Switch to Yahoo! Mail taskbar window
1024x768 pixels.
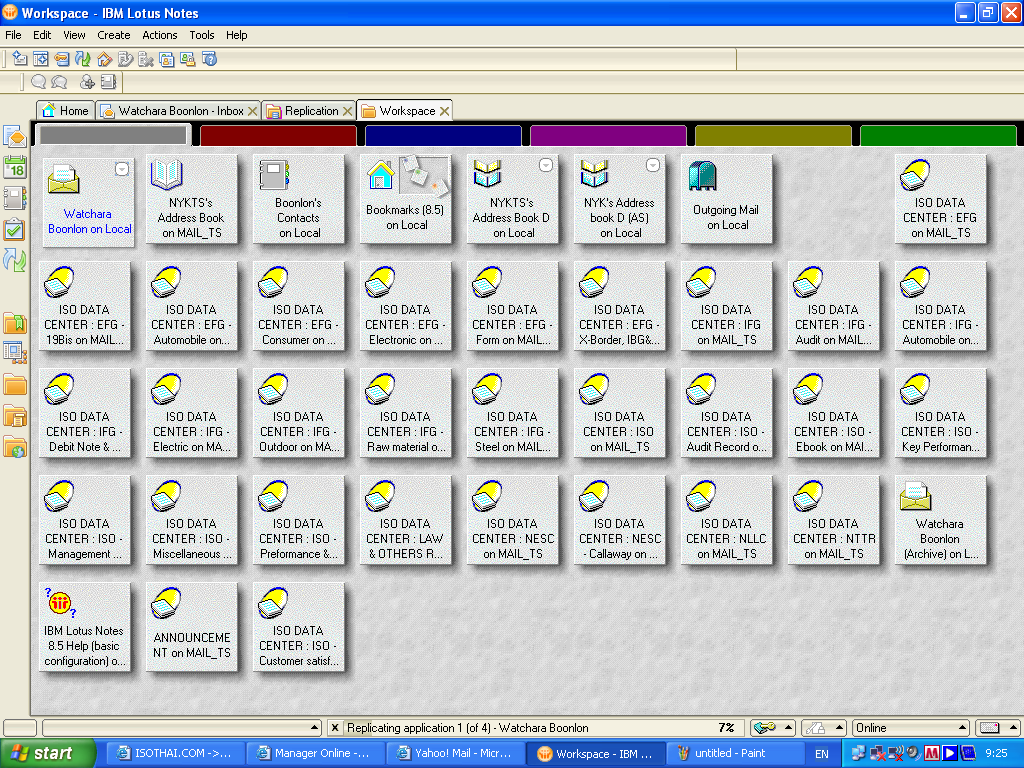(455, 753)
